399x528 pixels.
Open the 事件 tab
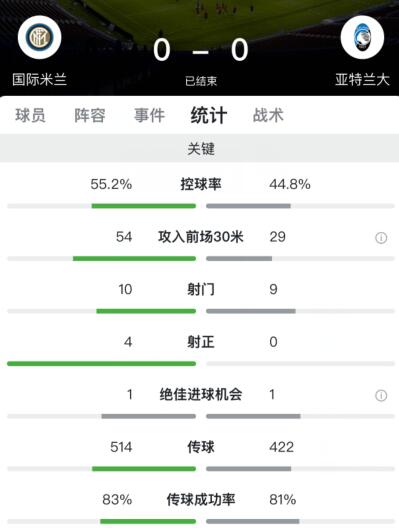point(149,116)
